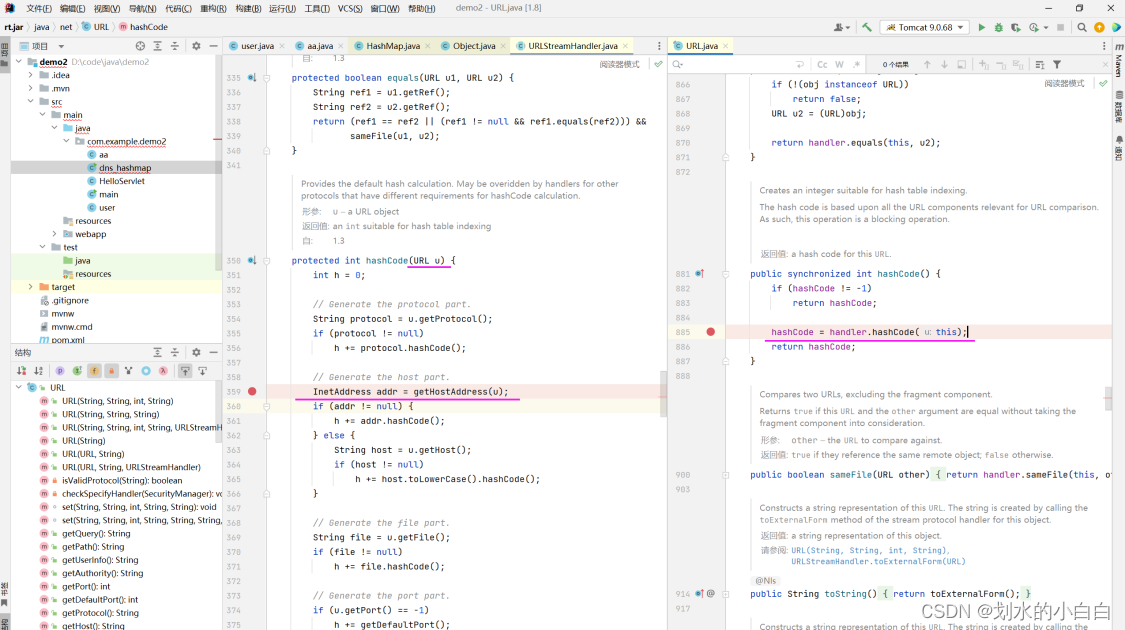Hide the project tool window
This screenshot has height=630, width=1125.
coord(213,46)
